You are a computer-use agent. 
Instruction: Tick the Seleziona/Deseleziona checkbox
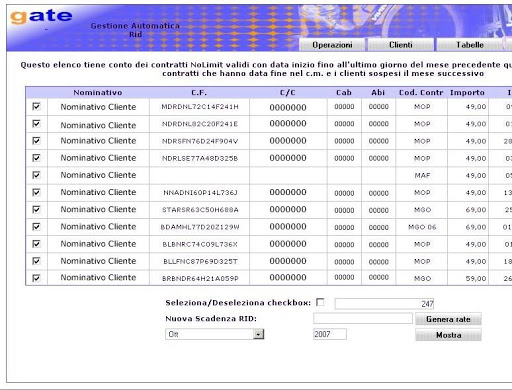point(320,302)
